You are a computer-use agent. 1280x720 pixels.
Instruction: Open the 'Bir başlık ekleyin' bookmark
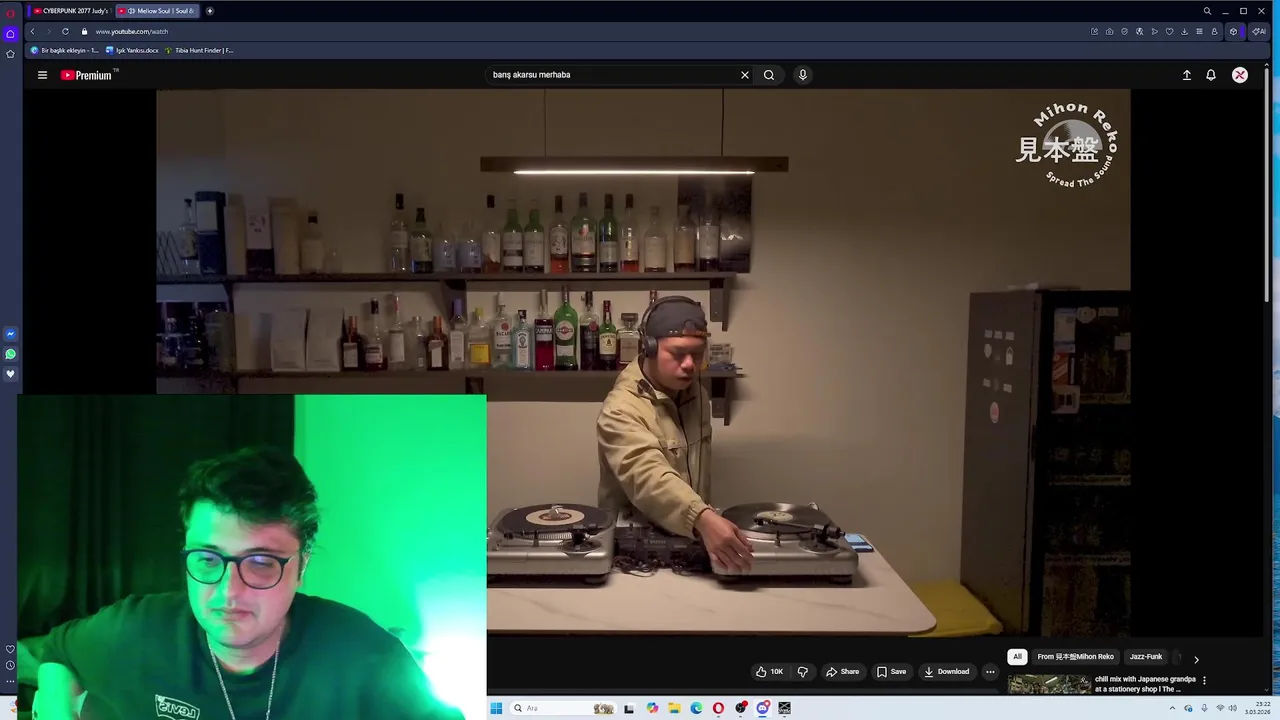[x=65, y=50]
